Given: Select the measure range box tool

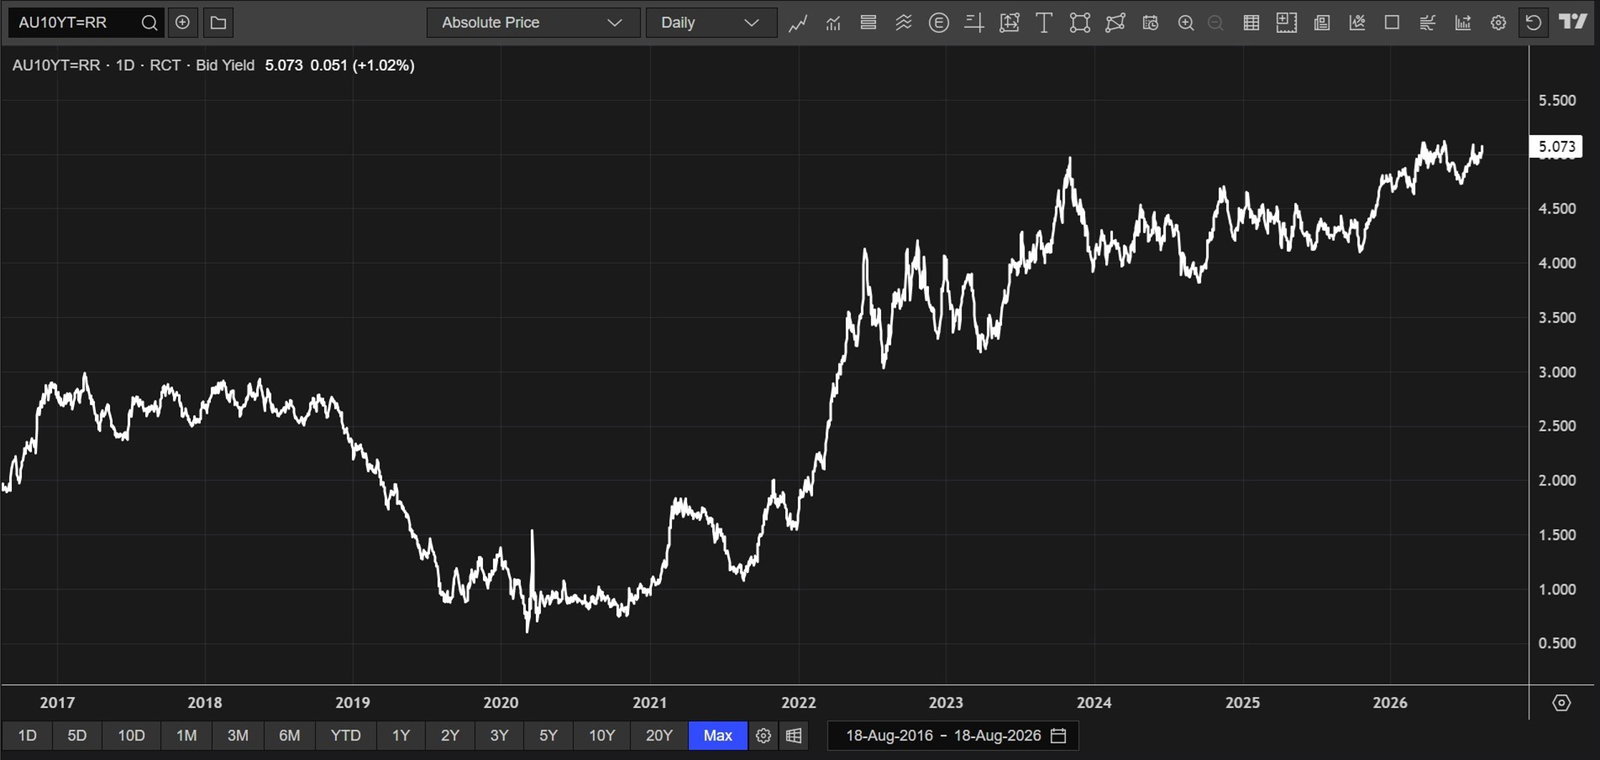Looking at the screenshot, I should [1009, 23].
